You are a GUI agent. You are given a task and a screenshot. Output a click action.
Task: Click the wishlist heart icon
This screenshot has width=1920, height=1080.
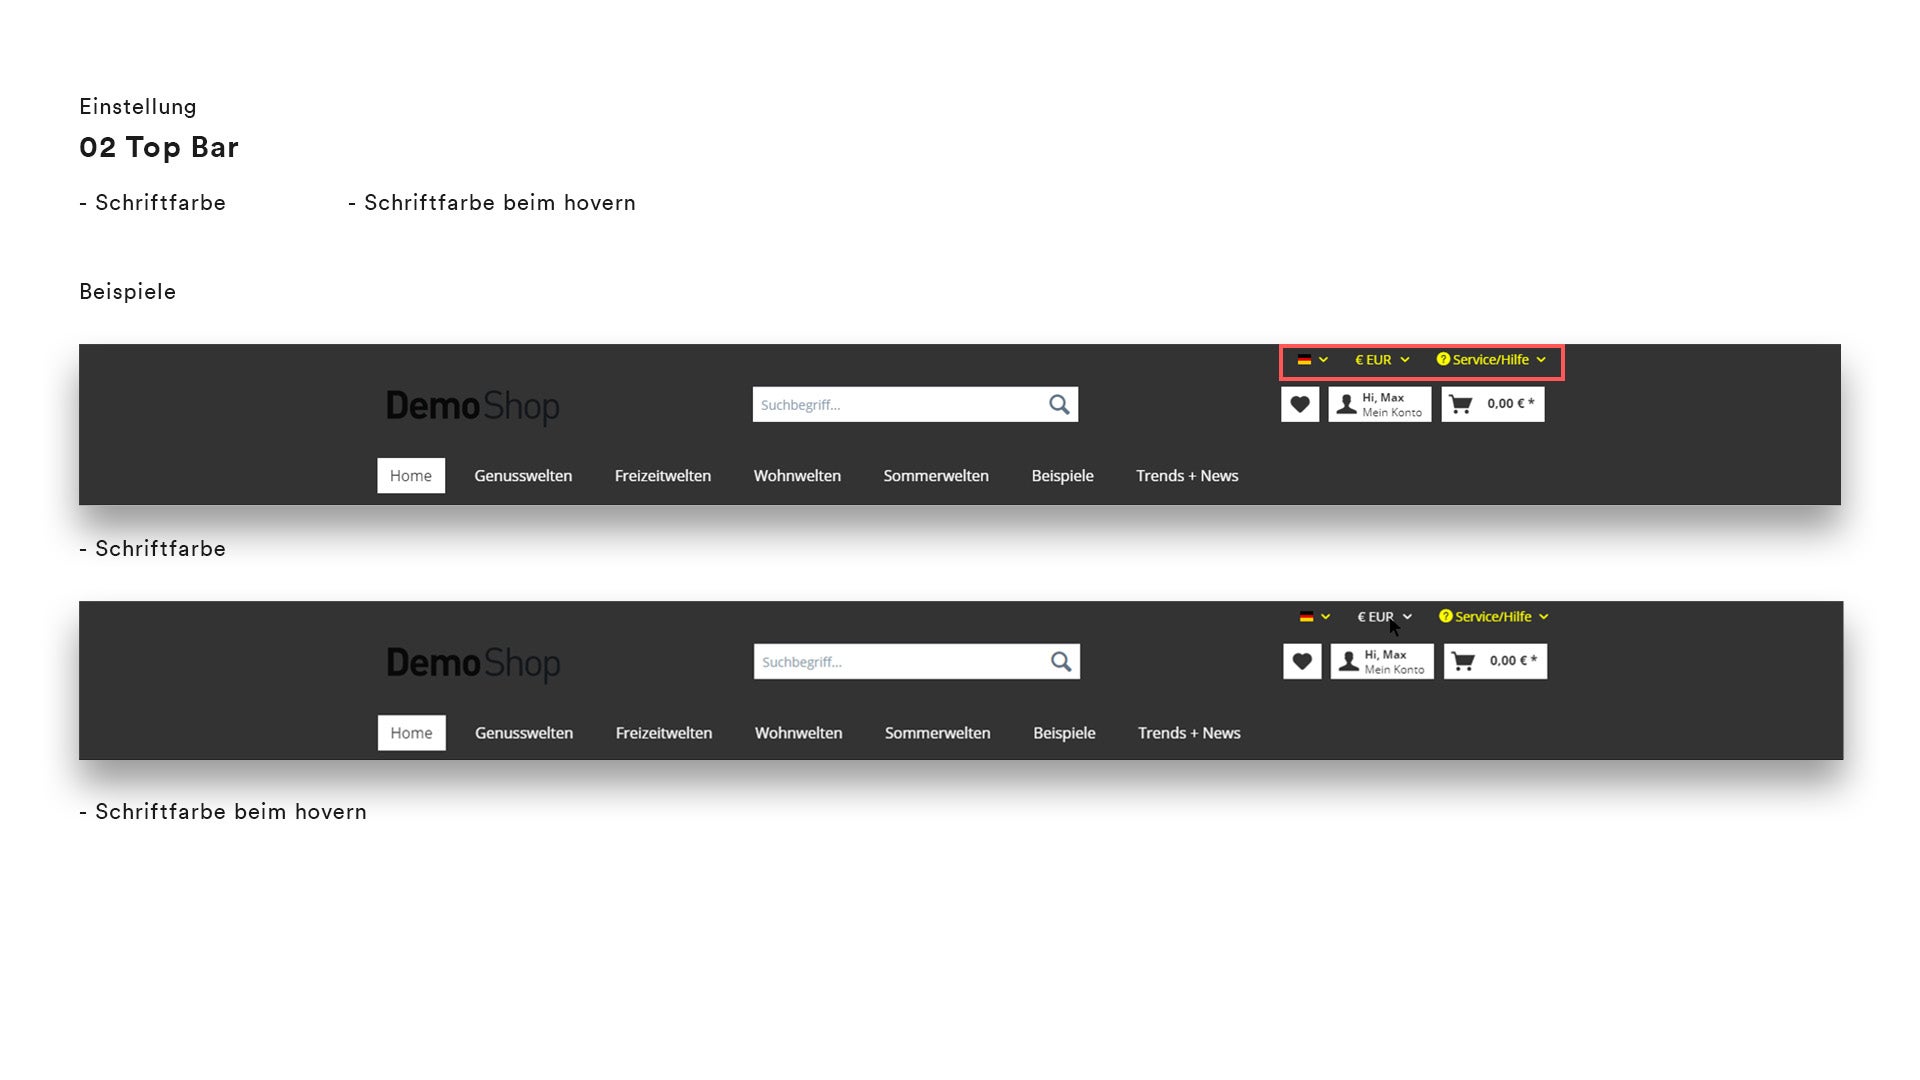1300,404
